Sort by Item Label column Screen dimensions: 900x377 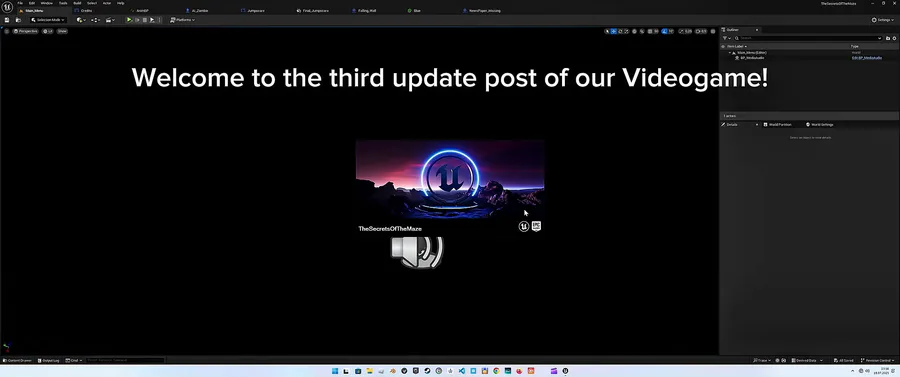pos(737,46)
